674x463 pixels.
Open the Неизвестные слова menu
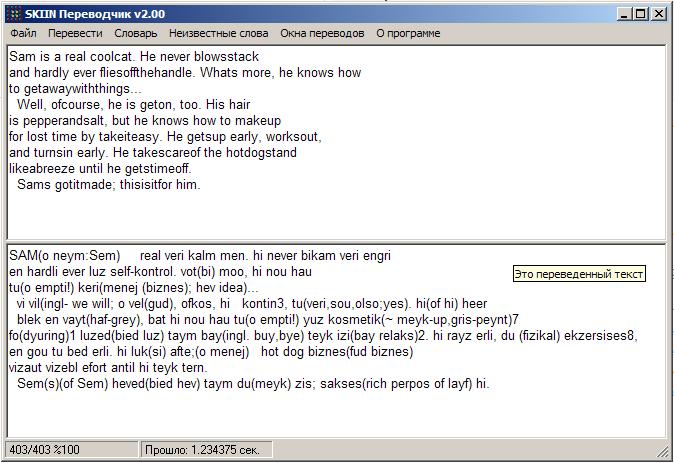pyautogui.click(x=219, y=33)
